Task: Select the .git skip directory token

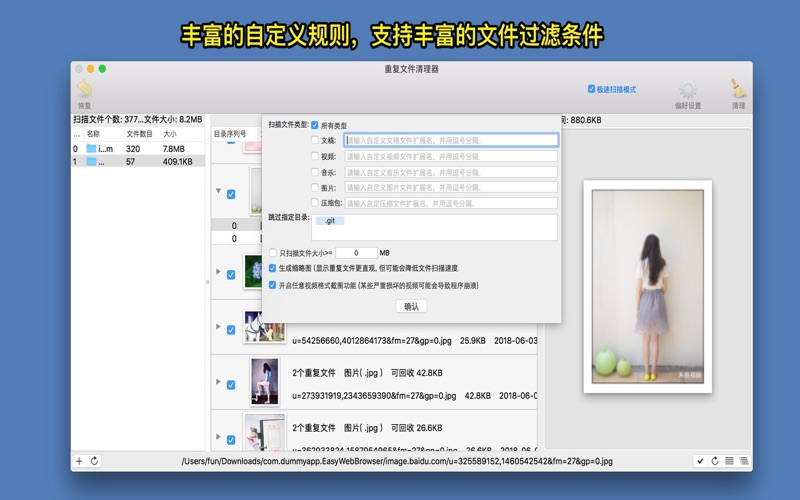Action: pyautogui.click(x=330, y=220)
